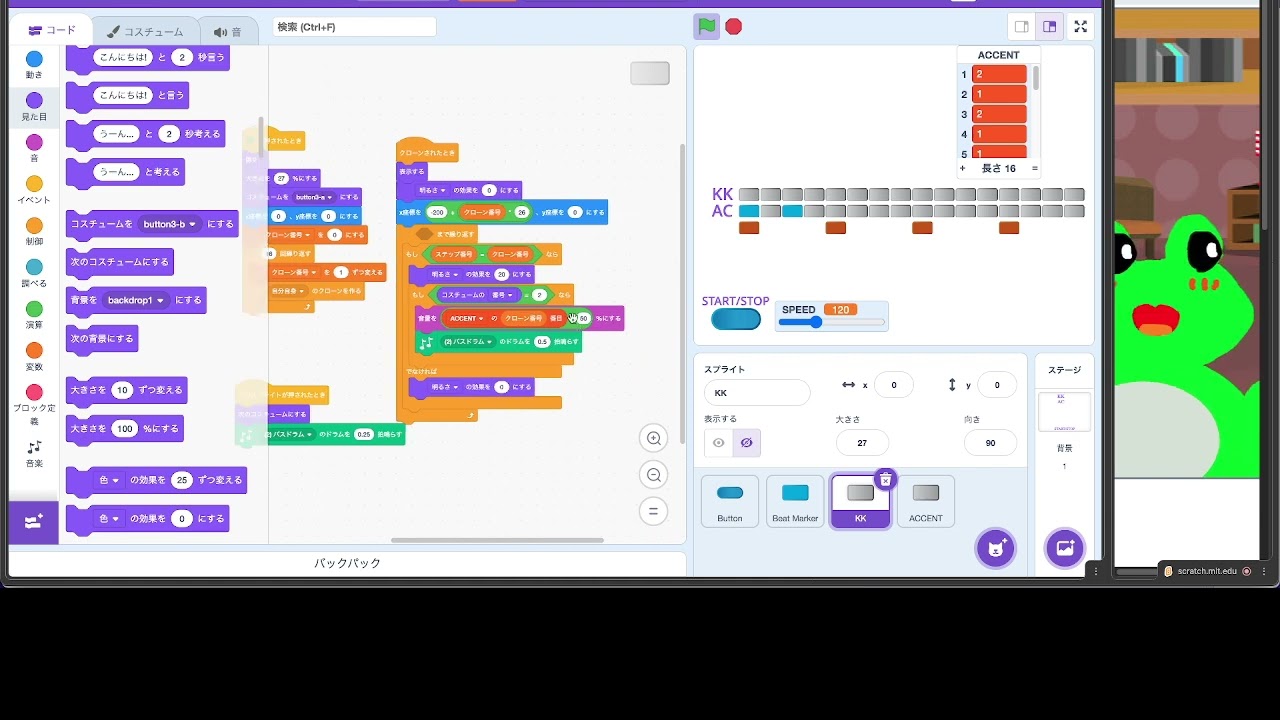Viewport: 1280px width, 720px height.
Task: Click the workspace horizontal scrollbar
Action: click(497, 540)
